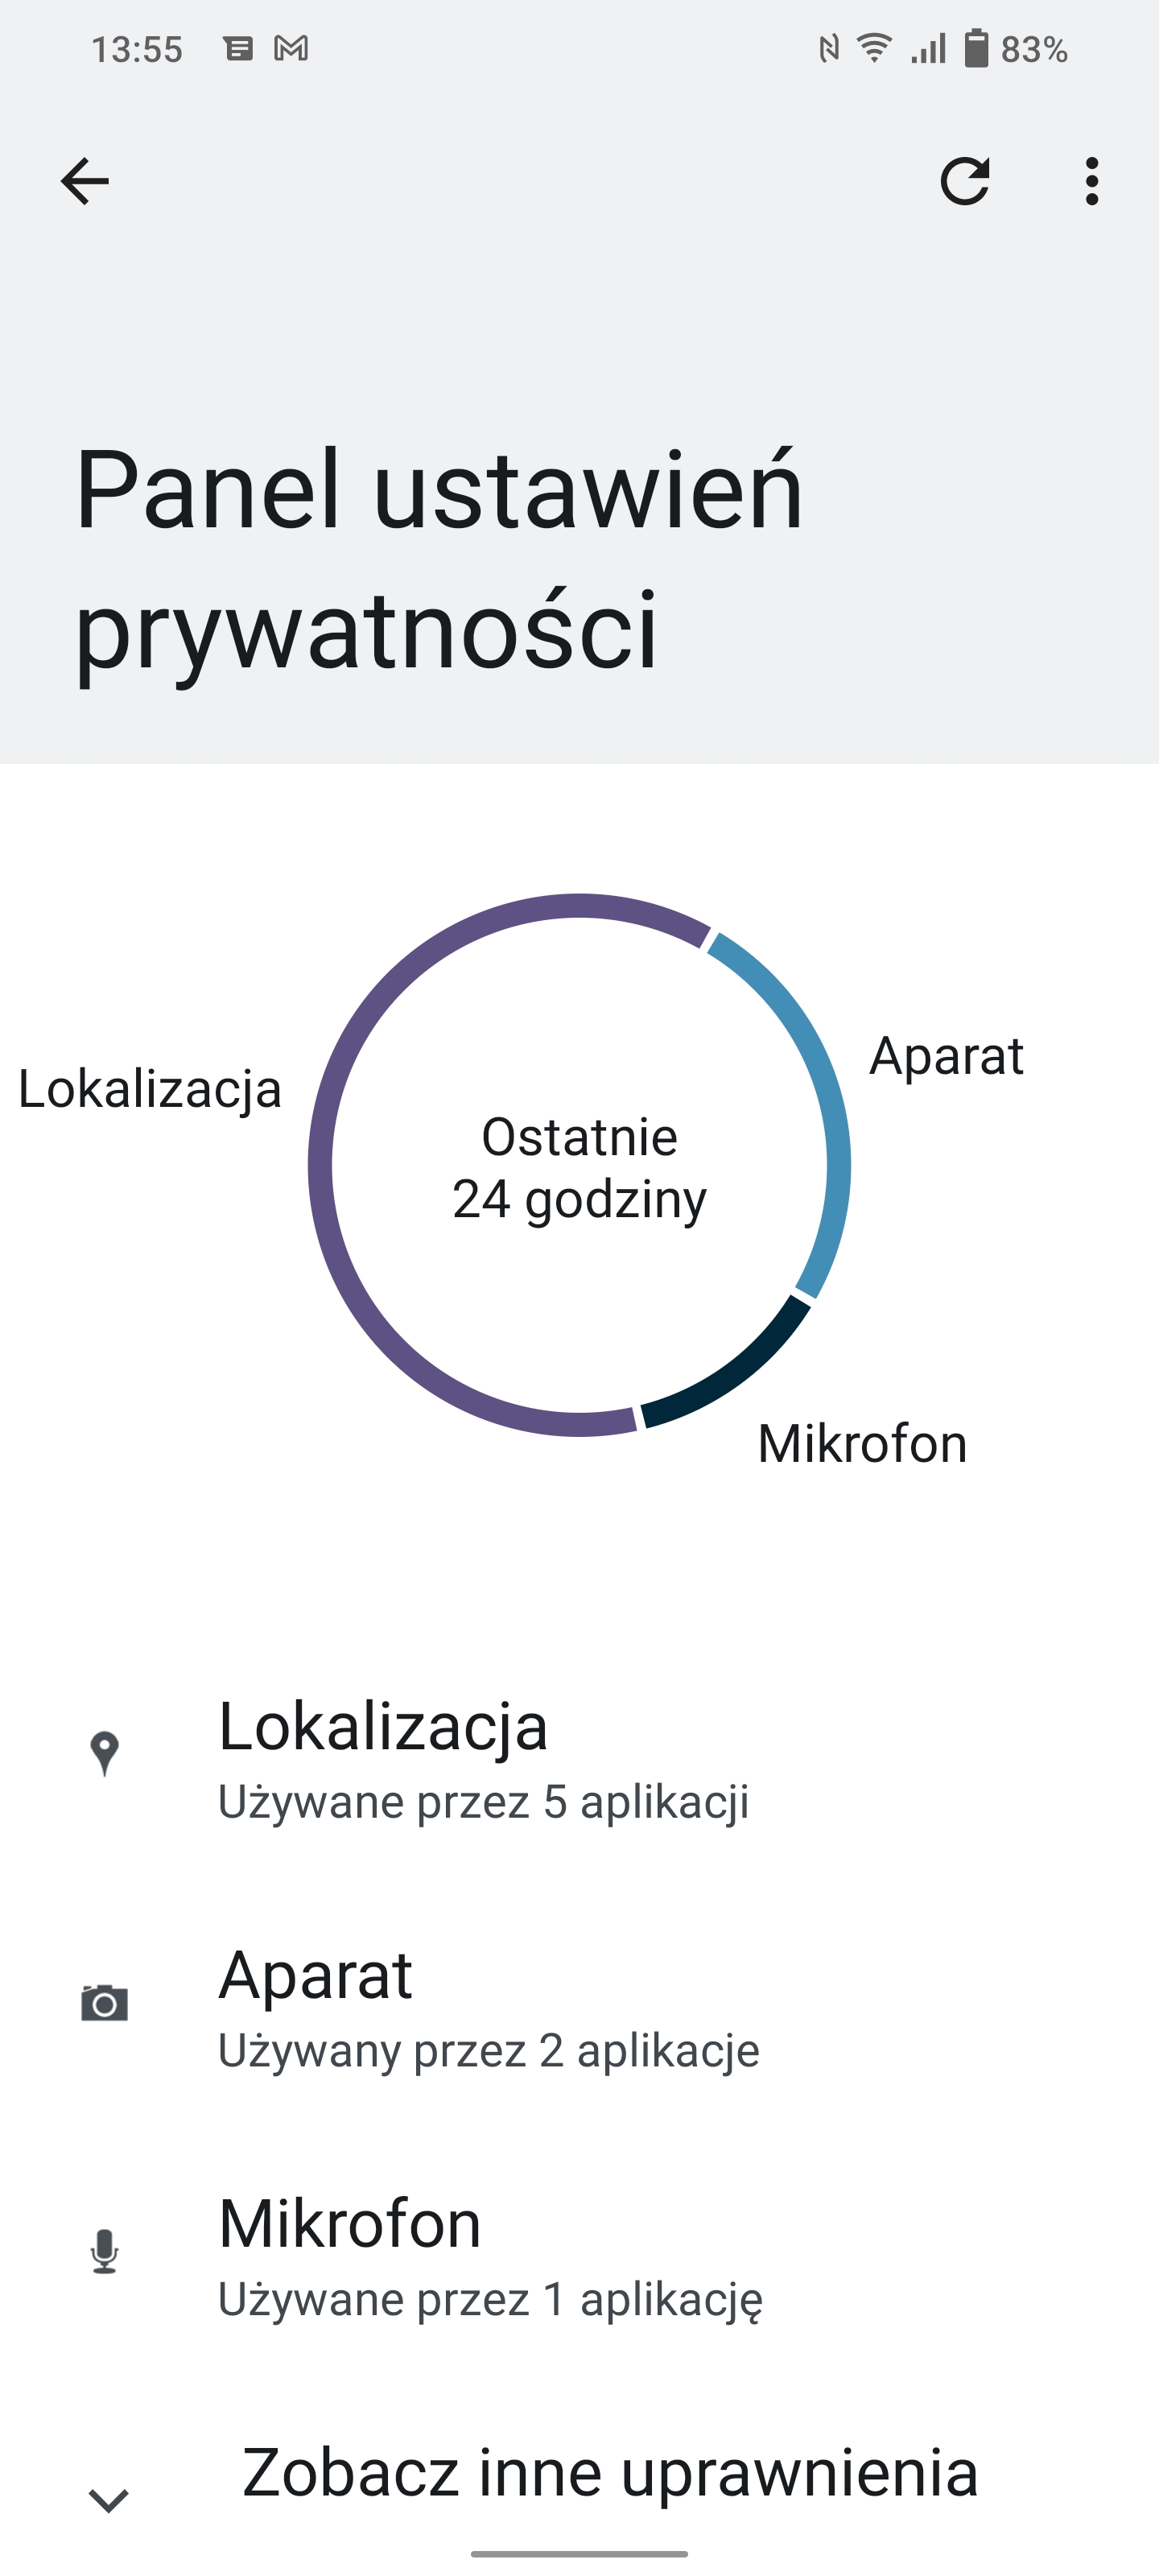Tap the back arrow icon
Image resolution: width=1159 pixels, height=2576 pixels.
[x=85, y=181]
